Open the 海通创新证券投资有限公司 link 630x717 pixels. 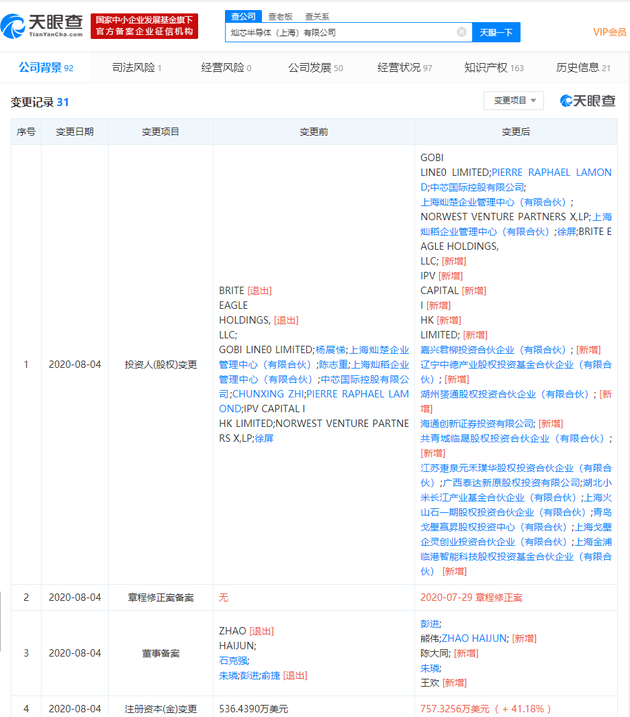[477, 424]
